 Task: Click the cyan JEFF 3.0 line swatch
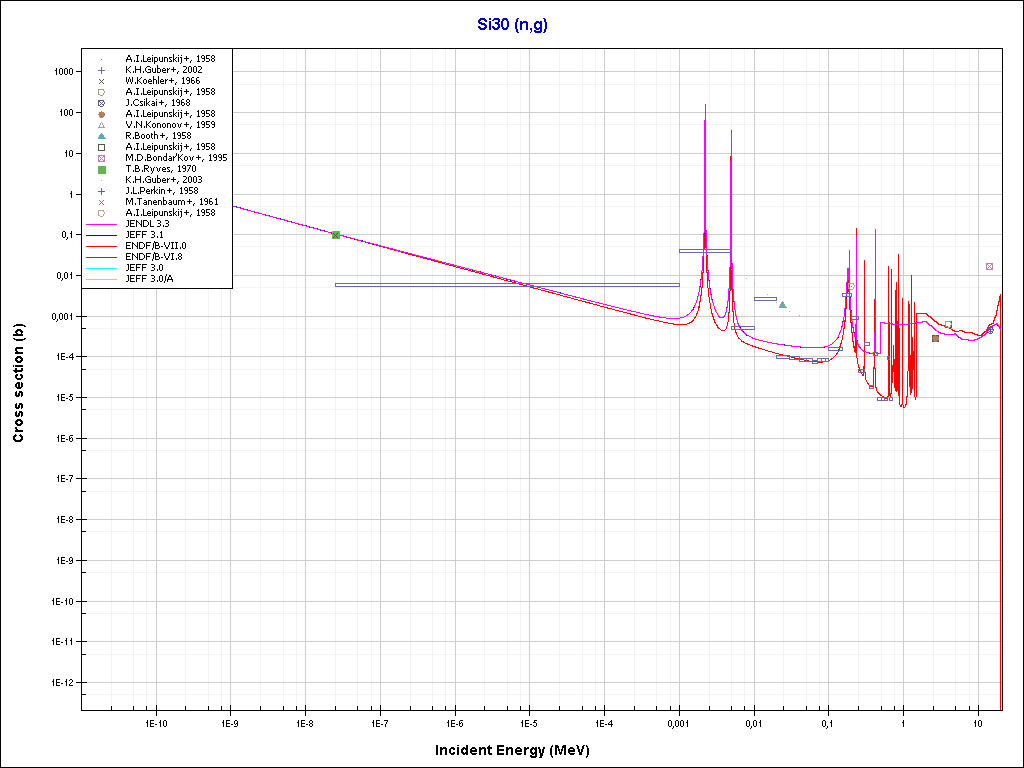[x=101, y=268]
